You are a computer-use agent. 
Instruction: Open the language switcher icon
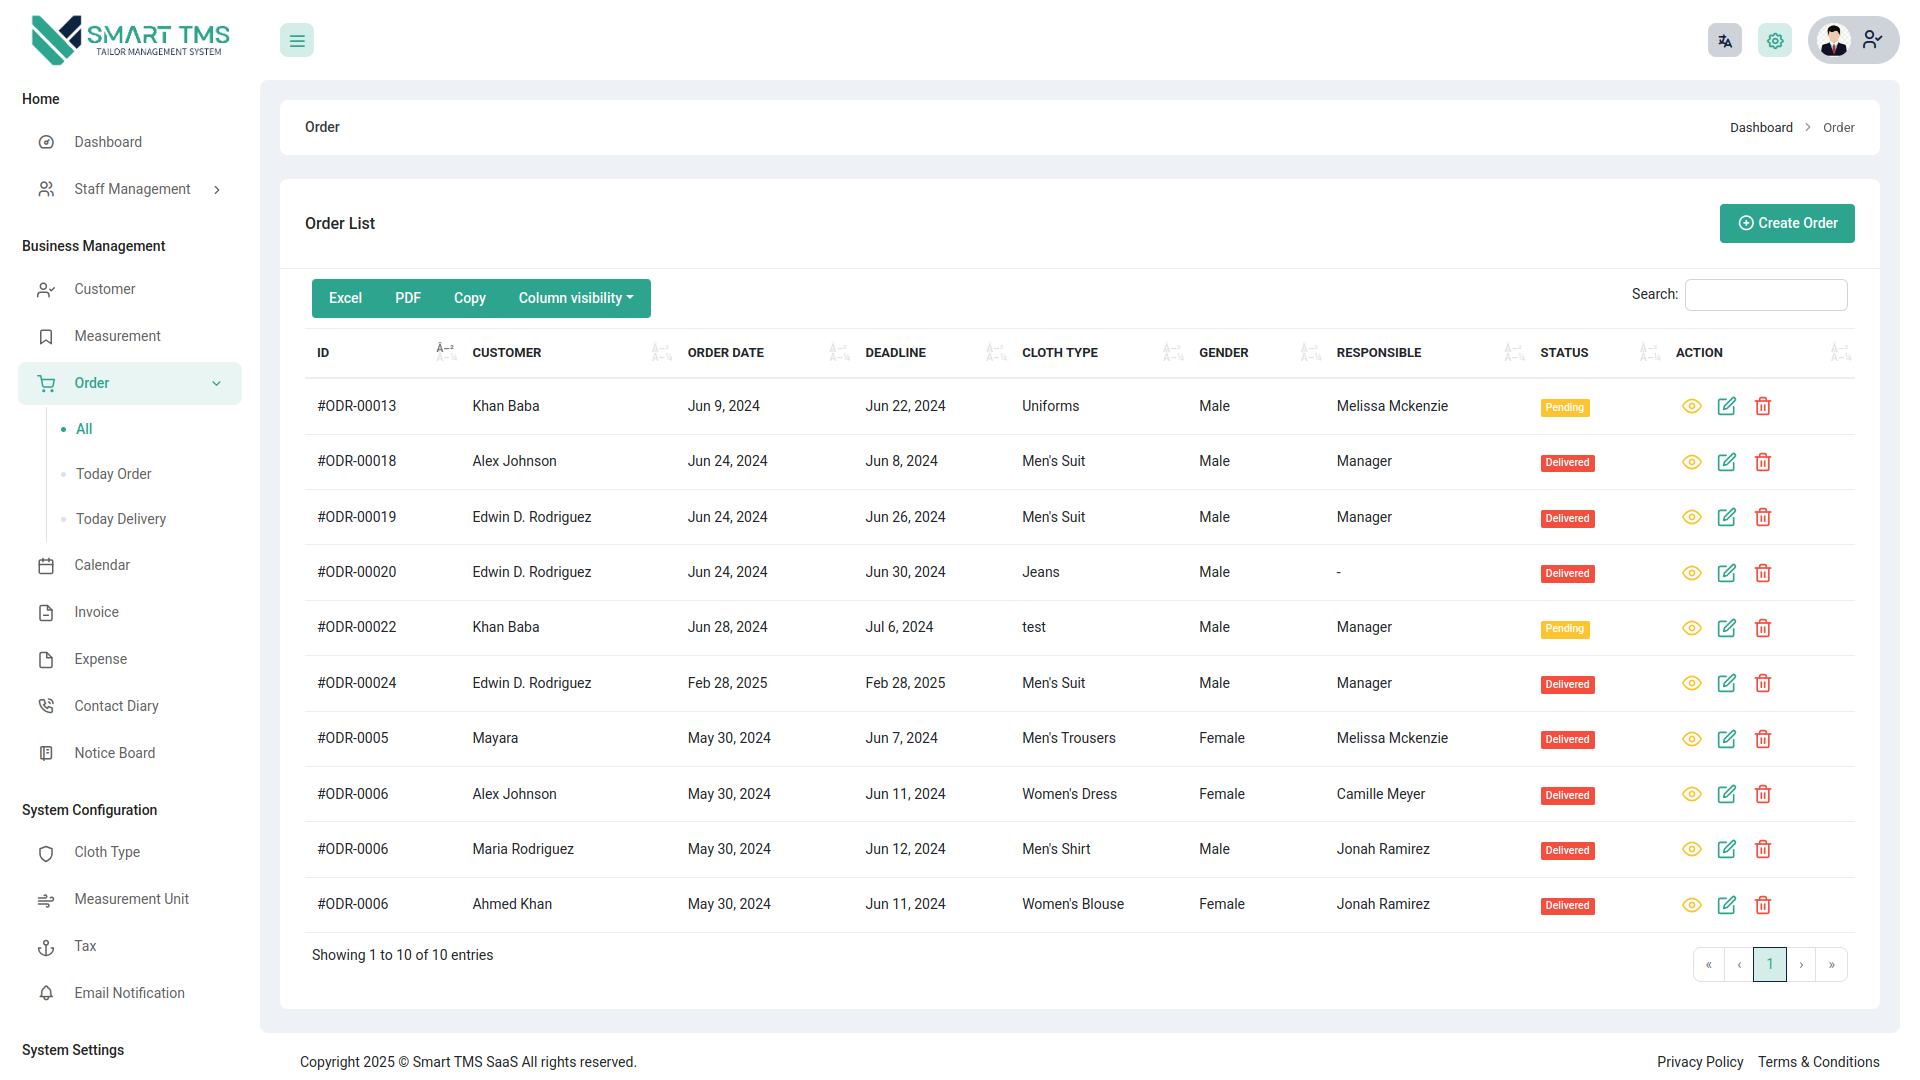(1724, 40)
